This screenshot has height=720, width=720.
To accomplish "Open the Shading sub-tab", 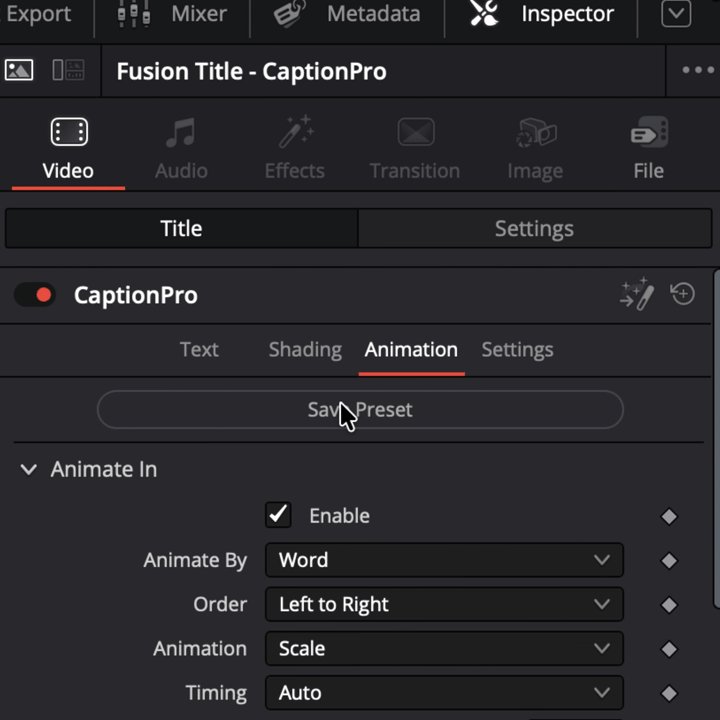I will coord(305,350).
